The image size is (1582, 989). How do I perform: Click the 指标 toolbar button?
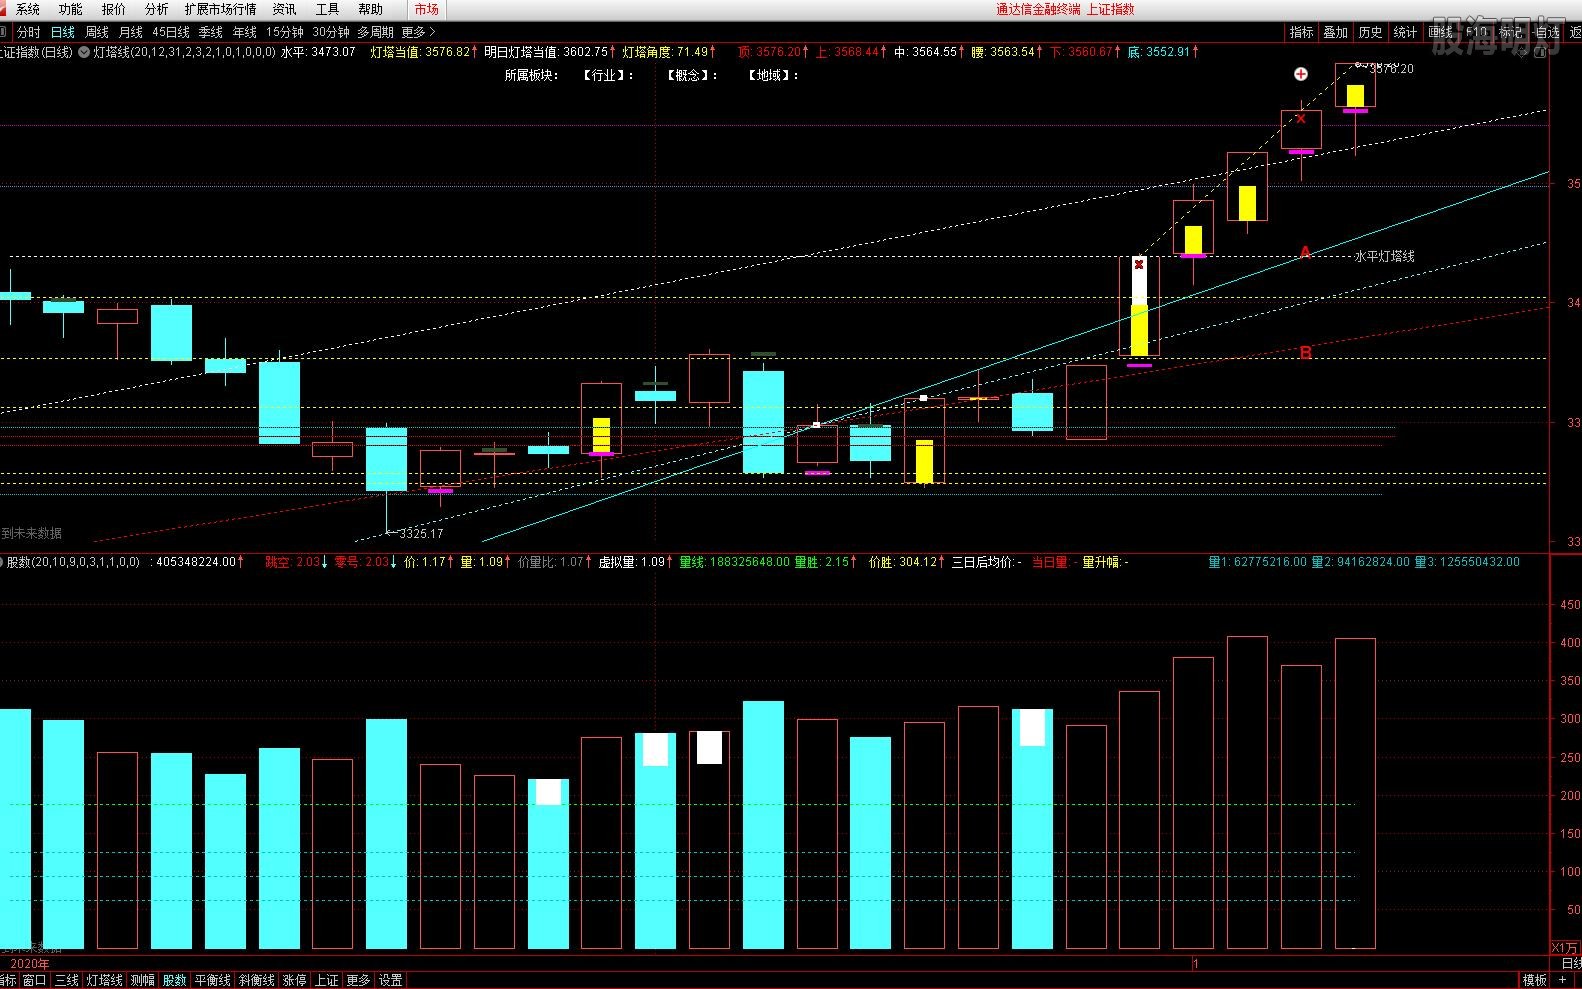[1301, 32]
